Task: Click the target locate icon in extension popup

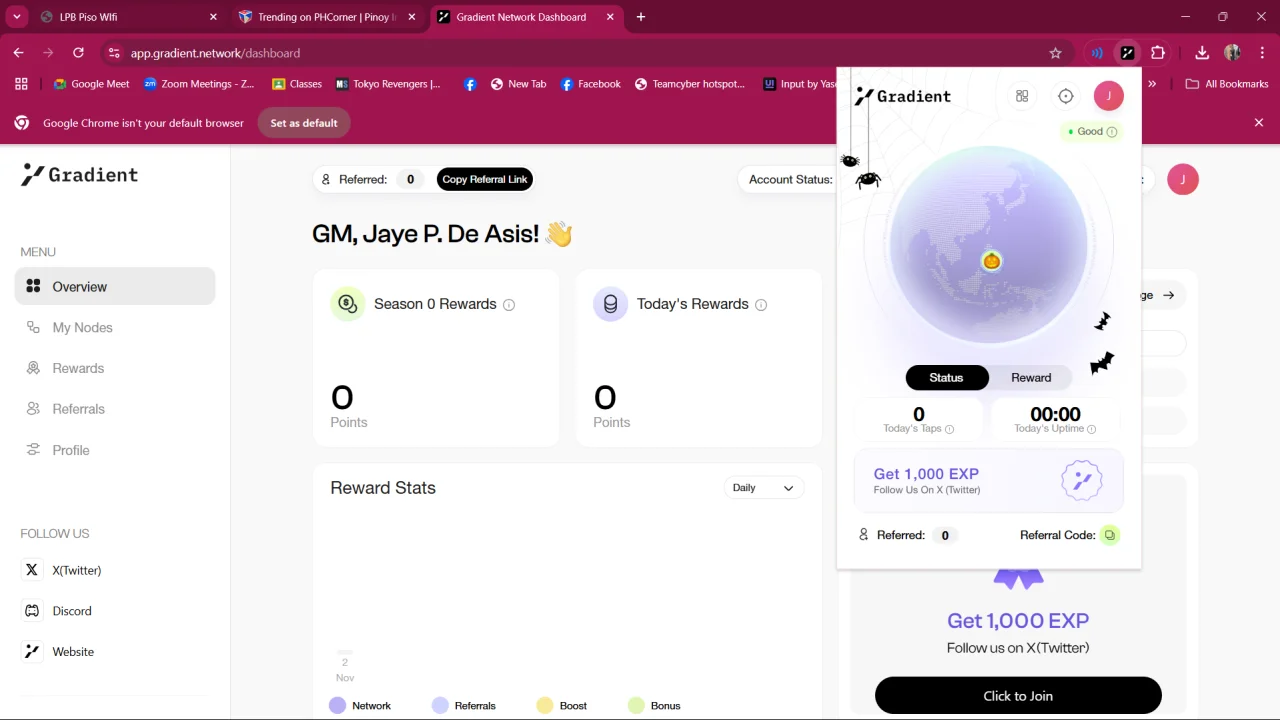Action: (1066, 96)
